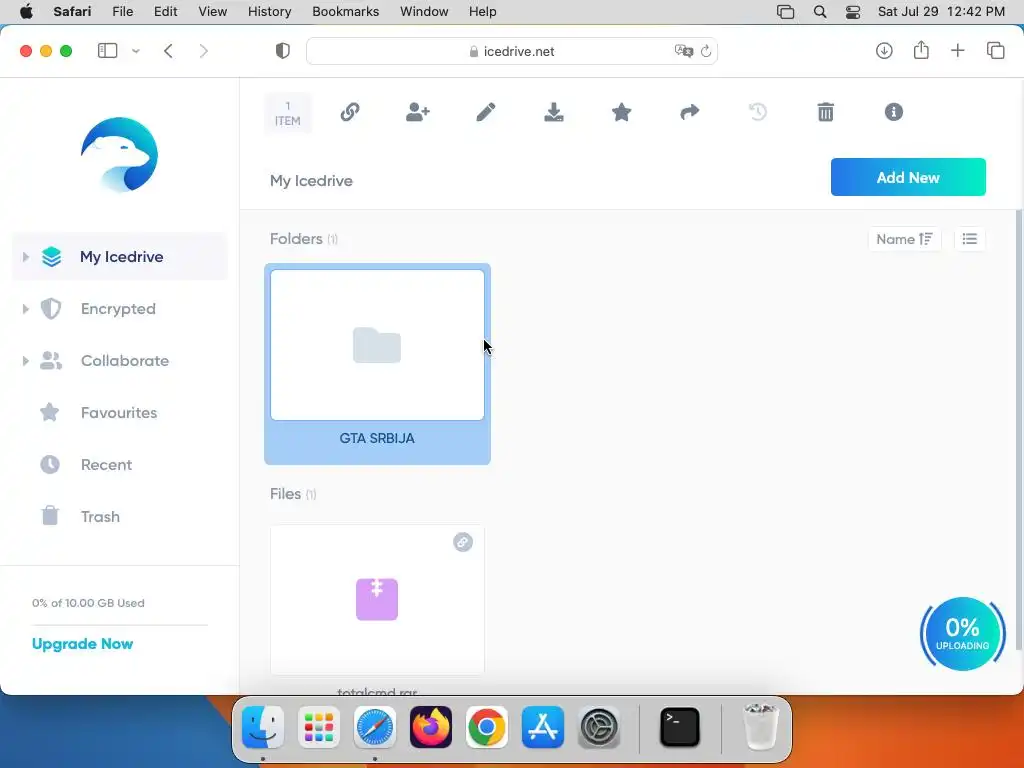1024x768 pixels.
Task: Click the 0% of 10.00 GB Used text
Action: [x=88, y=603]
